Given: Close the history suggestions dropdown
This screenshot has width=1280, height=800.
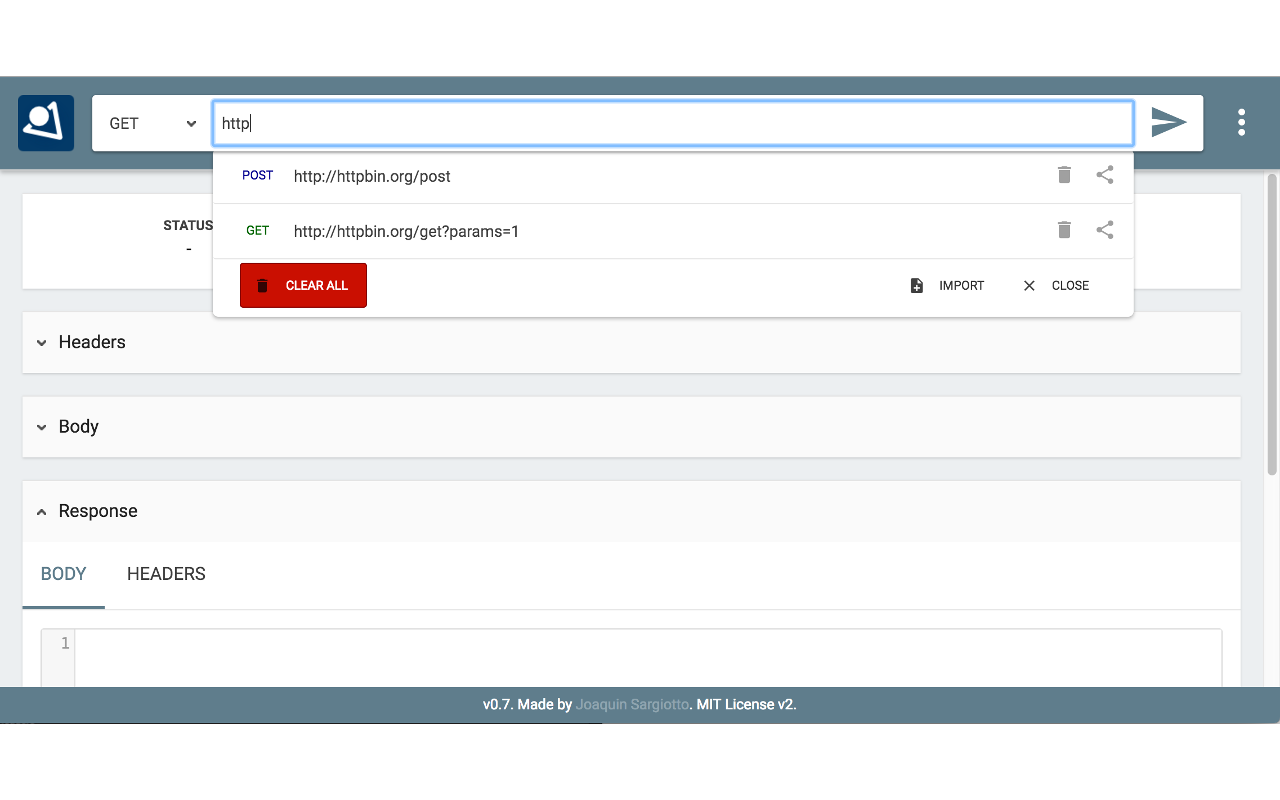Looking at the screenshot, I should click(x=1055, y=286).
